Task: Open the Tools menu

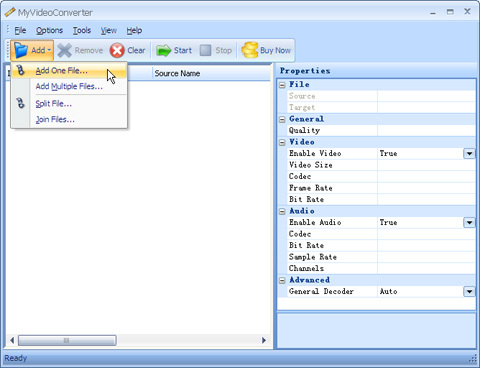Action: [82, 31]
